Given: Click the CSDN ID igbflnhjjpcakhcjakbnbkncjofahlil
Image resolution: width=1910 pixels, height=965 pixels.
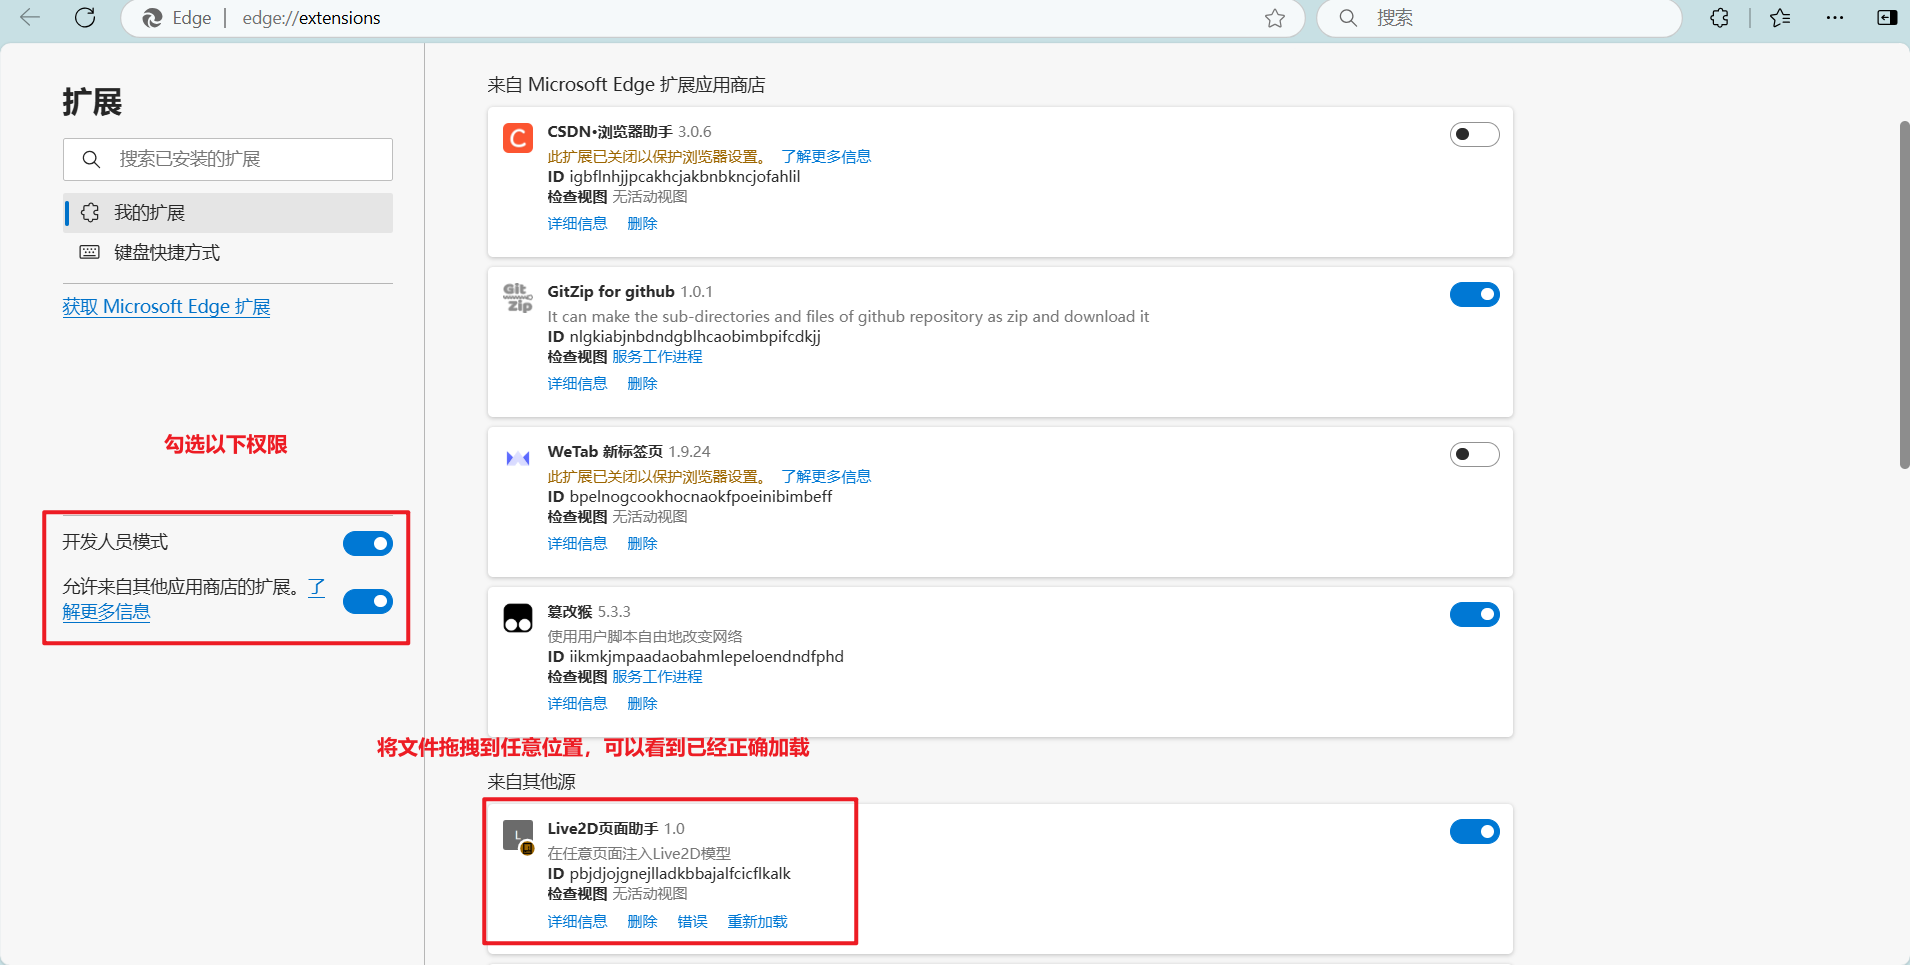Looking at the screenshot, I should pyautogui.click(x=685, y=177).
